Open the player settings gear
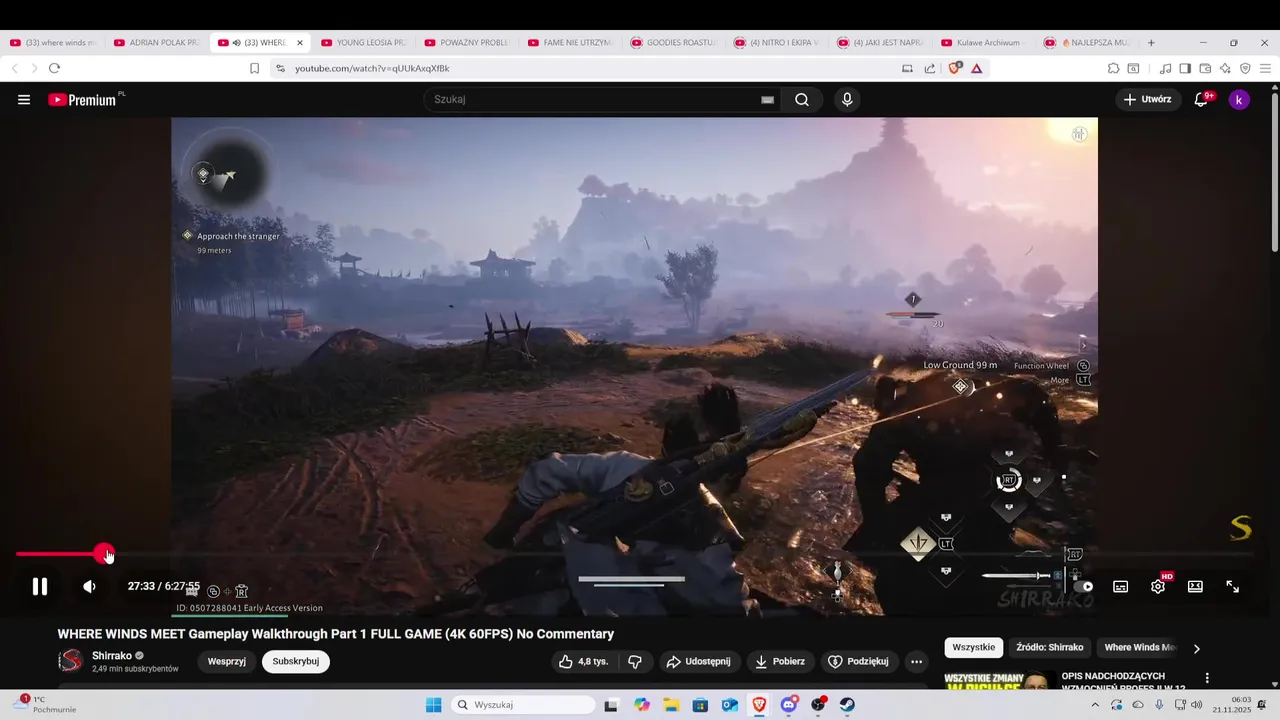The image size is (1280, 720). click(1158, 587)
